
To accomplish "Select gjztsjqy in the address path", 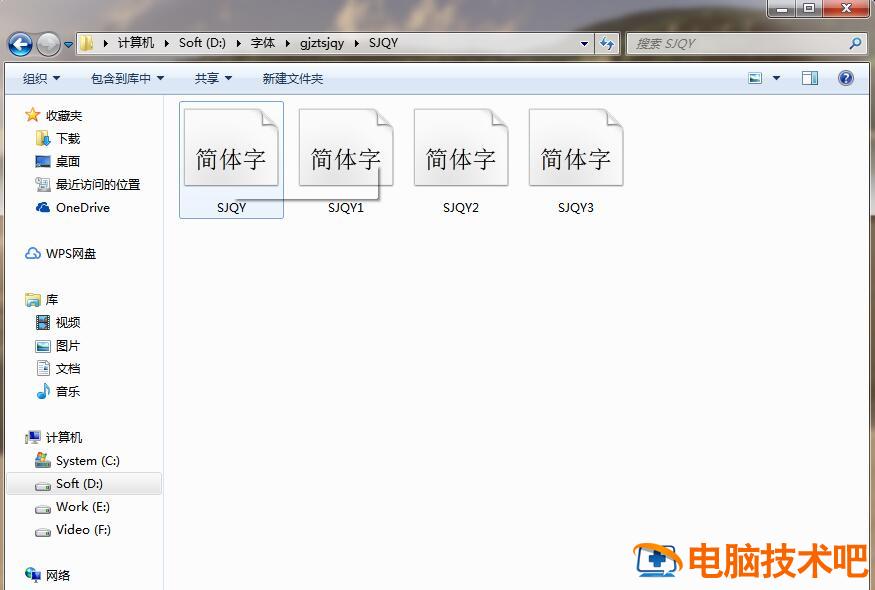I will [x=322, y=43].
